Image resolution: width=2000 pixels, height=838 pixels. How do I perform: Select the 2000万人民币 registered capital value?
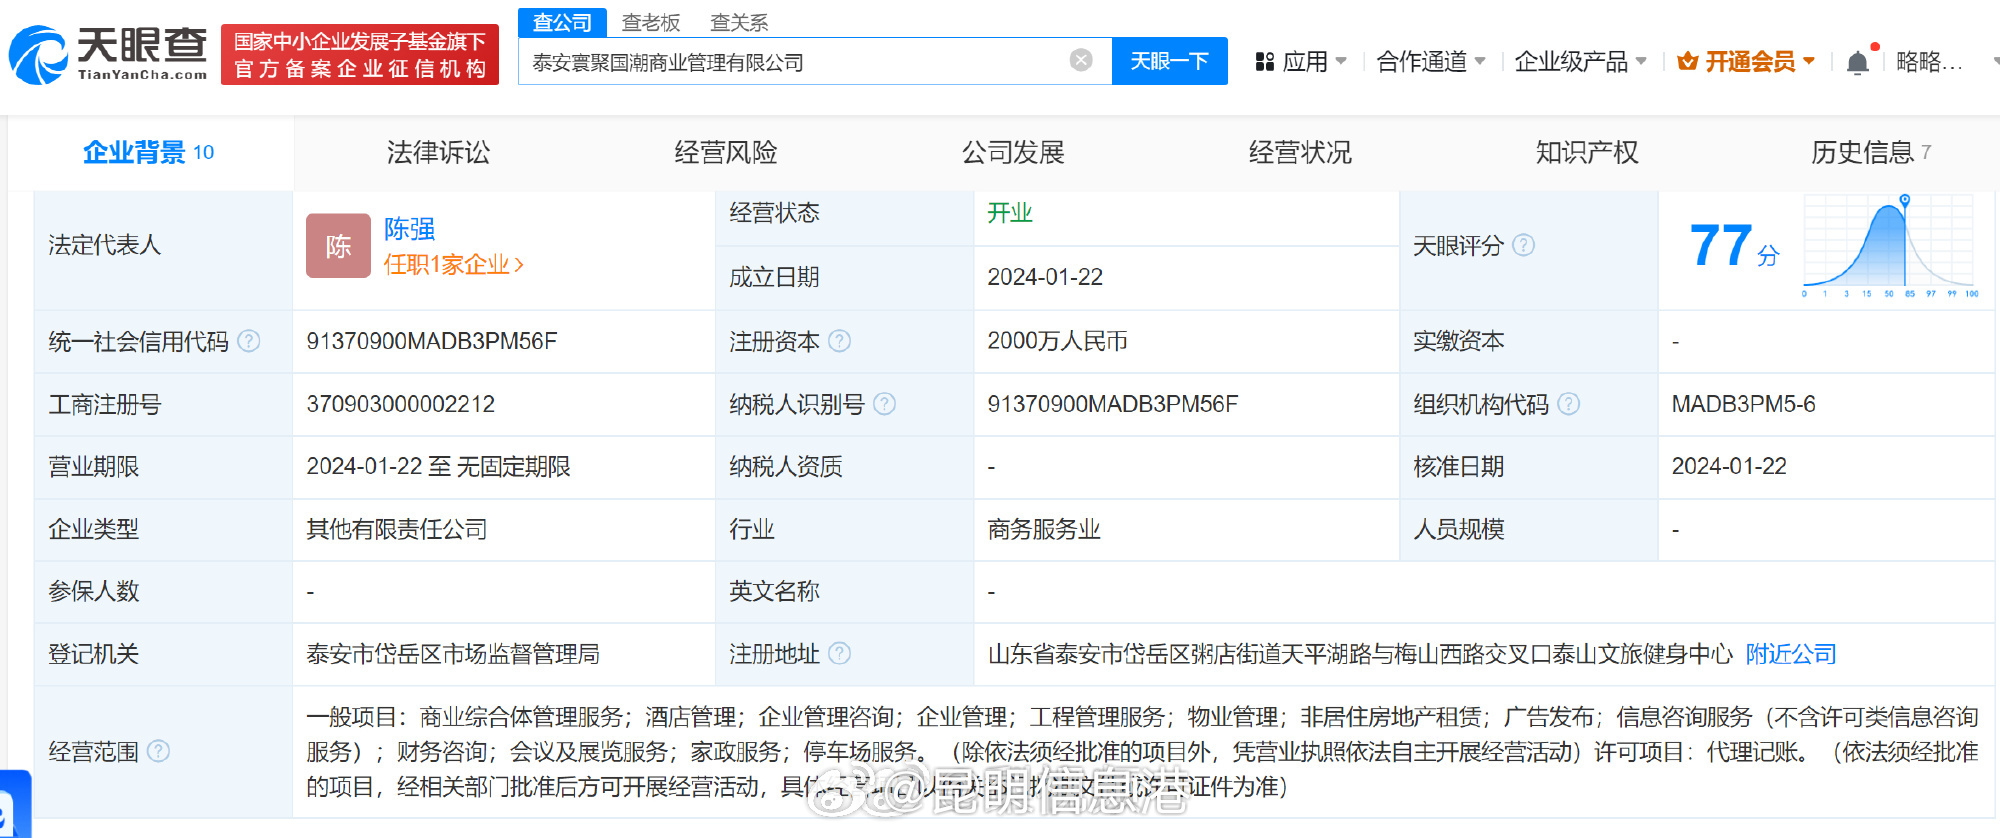tap(1057, 341)
